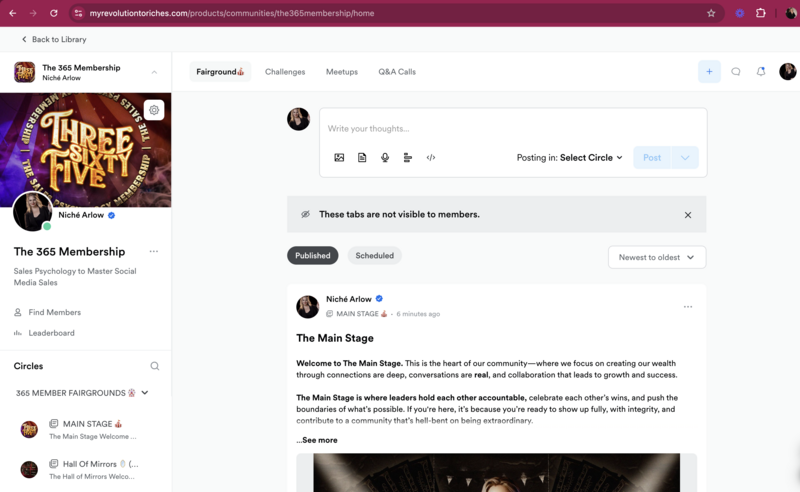Search circles with magnifier icon

[155, 366]
